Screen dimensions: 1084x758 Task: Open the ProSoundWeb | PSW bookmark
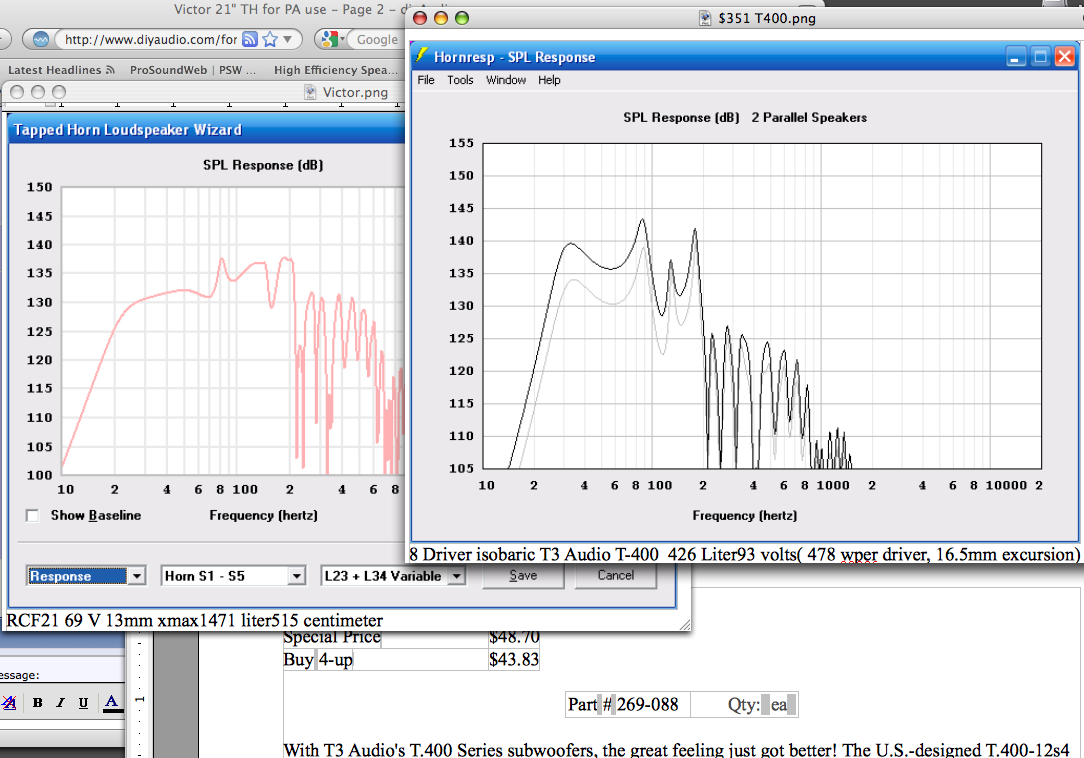point(192,70)
